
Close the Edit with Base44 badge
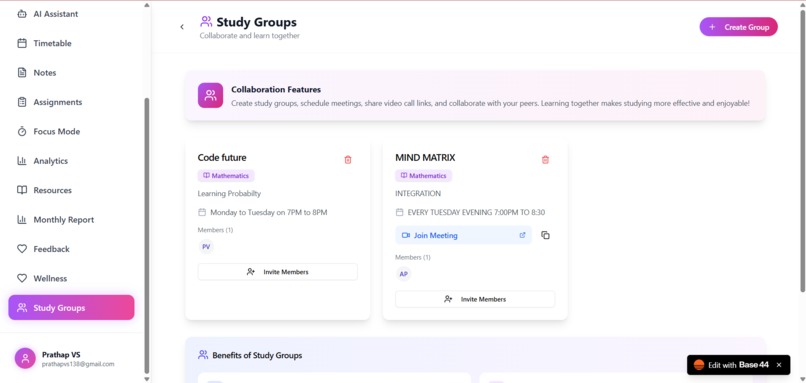point(779,364)
